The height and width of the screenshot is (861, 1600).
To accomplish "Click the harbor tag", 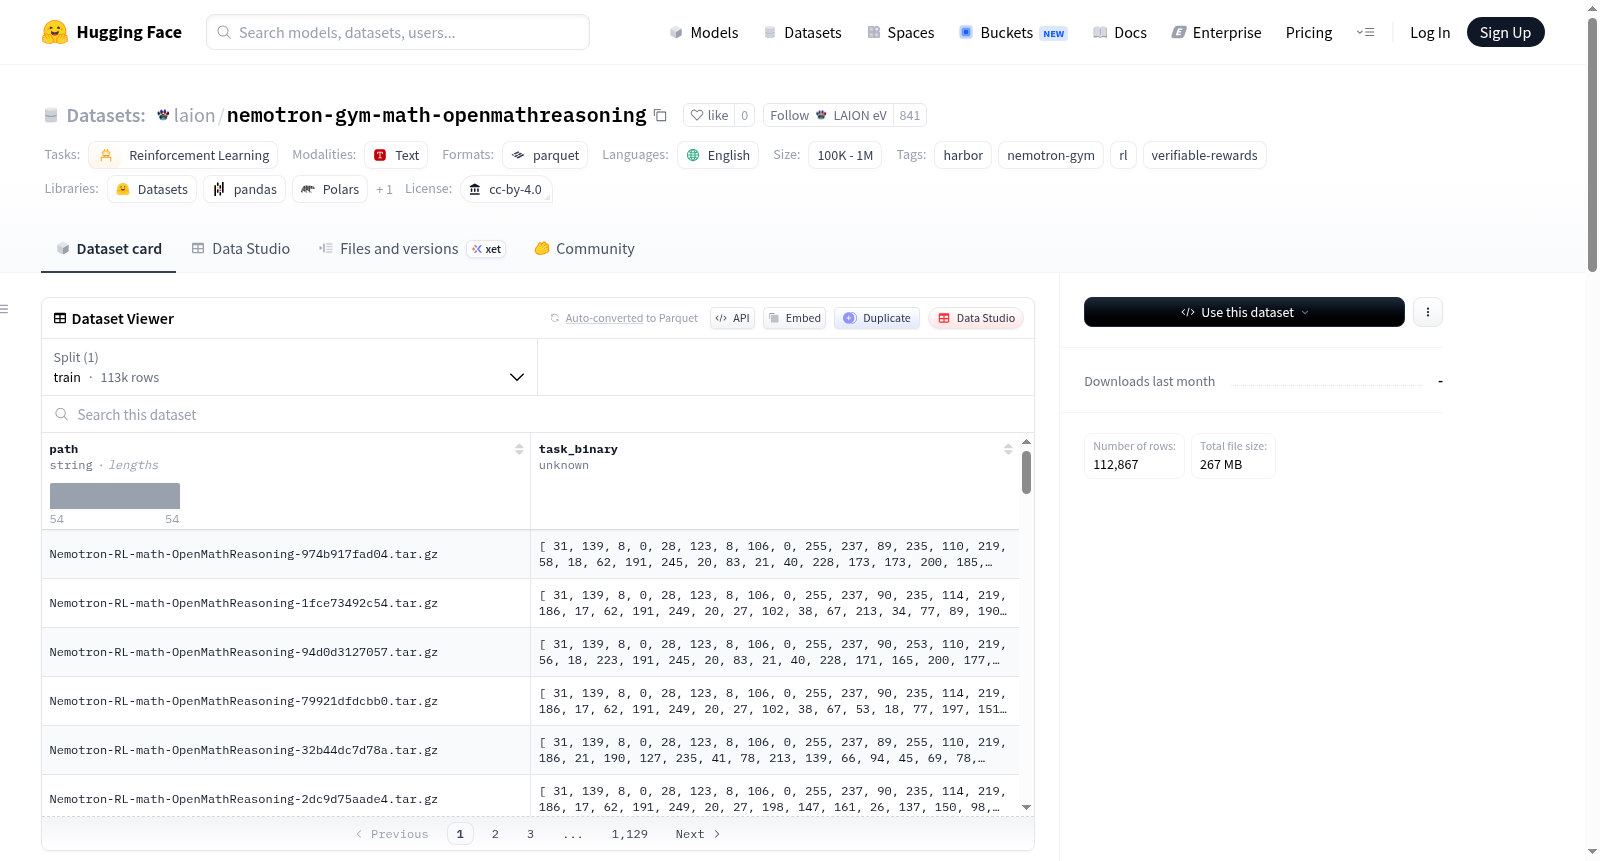I will tap(963, 155).
